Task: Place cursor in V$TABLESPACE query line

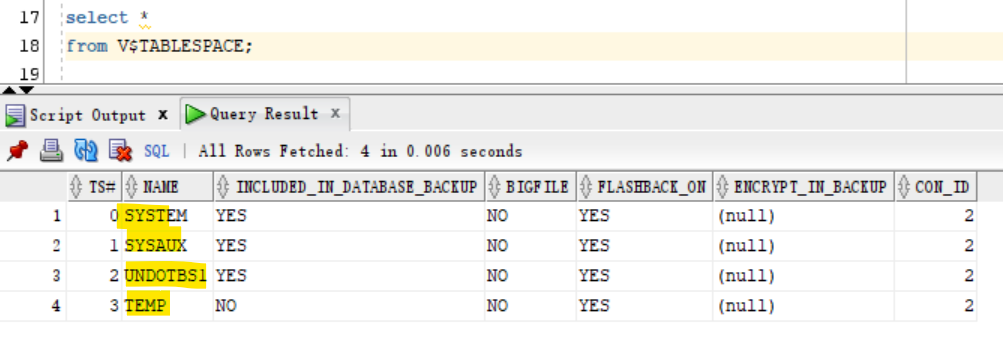Action: (x=160, y=46)
